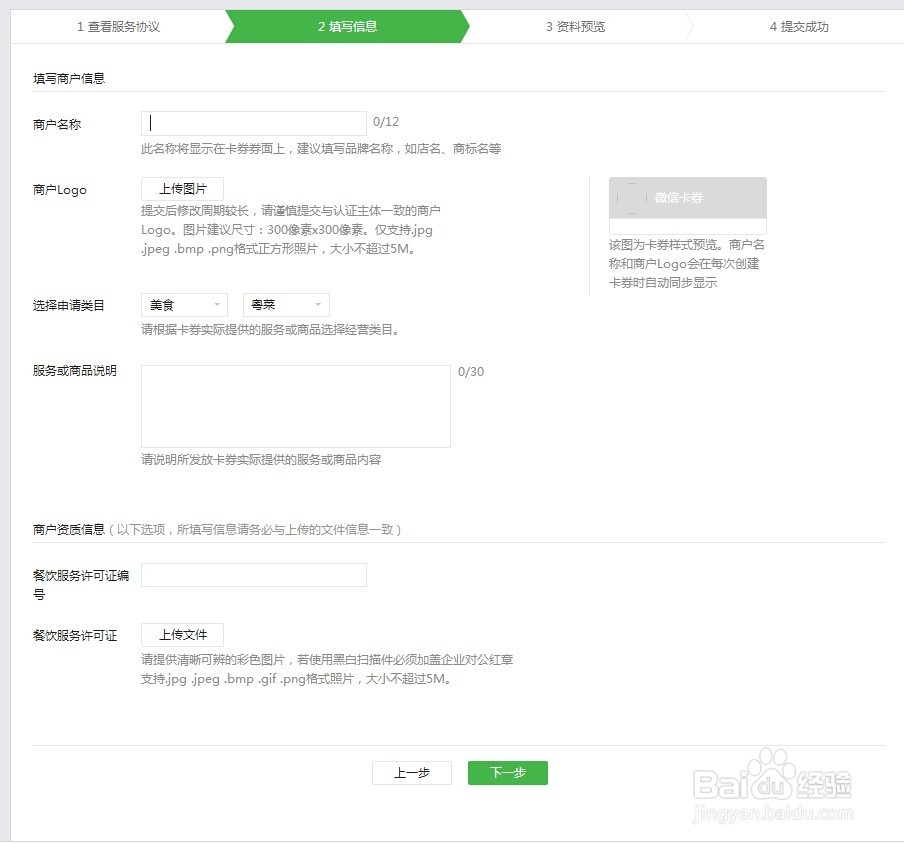The image size is (904, 844).
Task: Click the 服务或商品说明 text area
Action: pos(295,406)
